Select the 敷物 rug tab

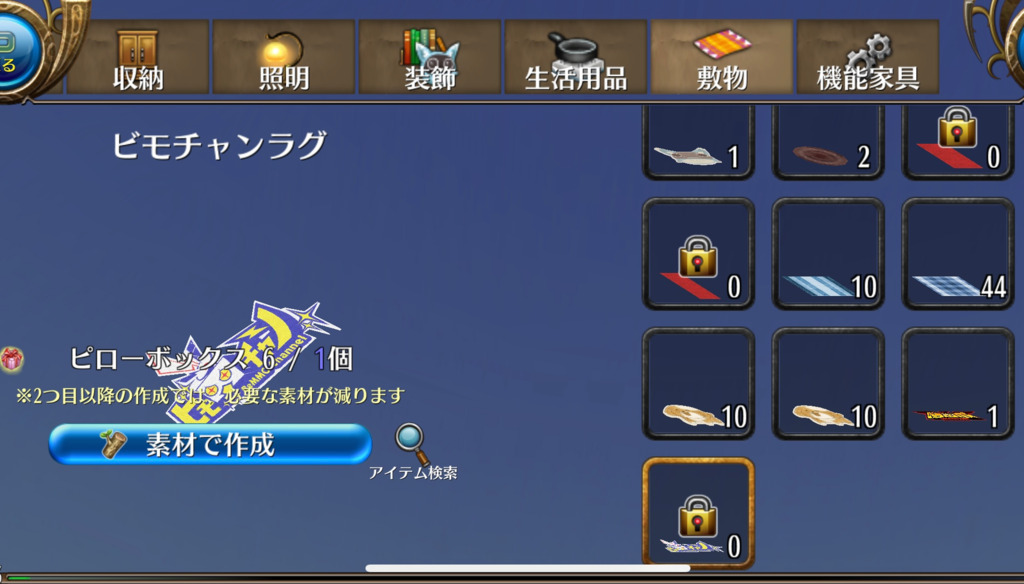pos(722,57)
